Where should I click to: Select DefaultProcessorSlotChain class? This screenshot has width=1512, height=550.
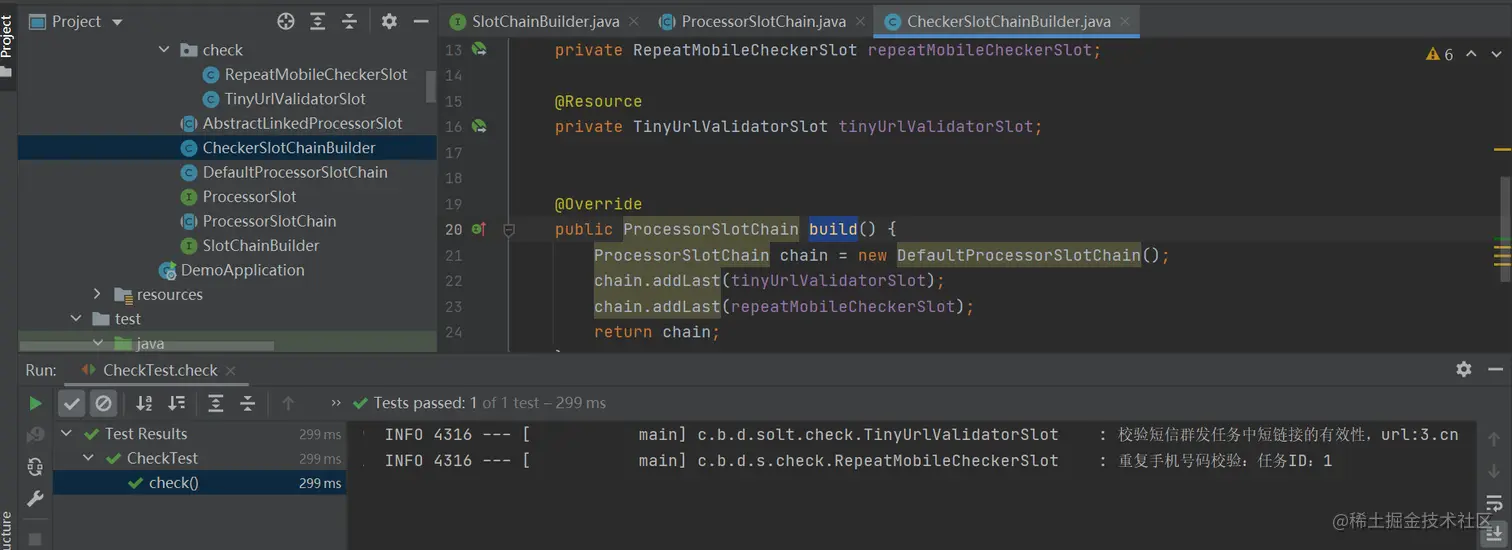(x=295, y=172)
